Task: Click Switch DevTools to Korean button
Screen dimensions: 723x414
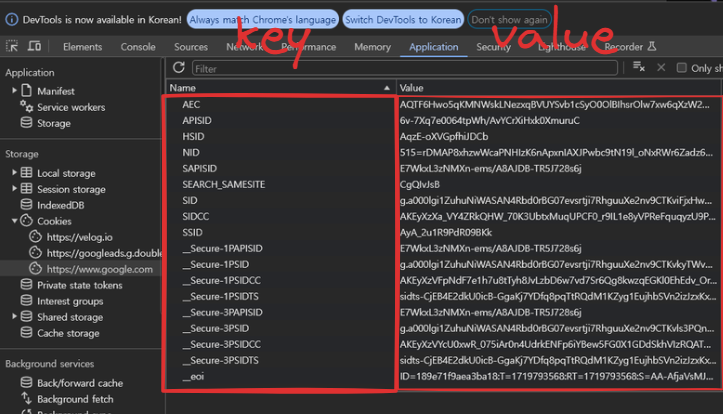Action: click(x=403, y=19)
